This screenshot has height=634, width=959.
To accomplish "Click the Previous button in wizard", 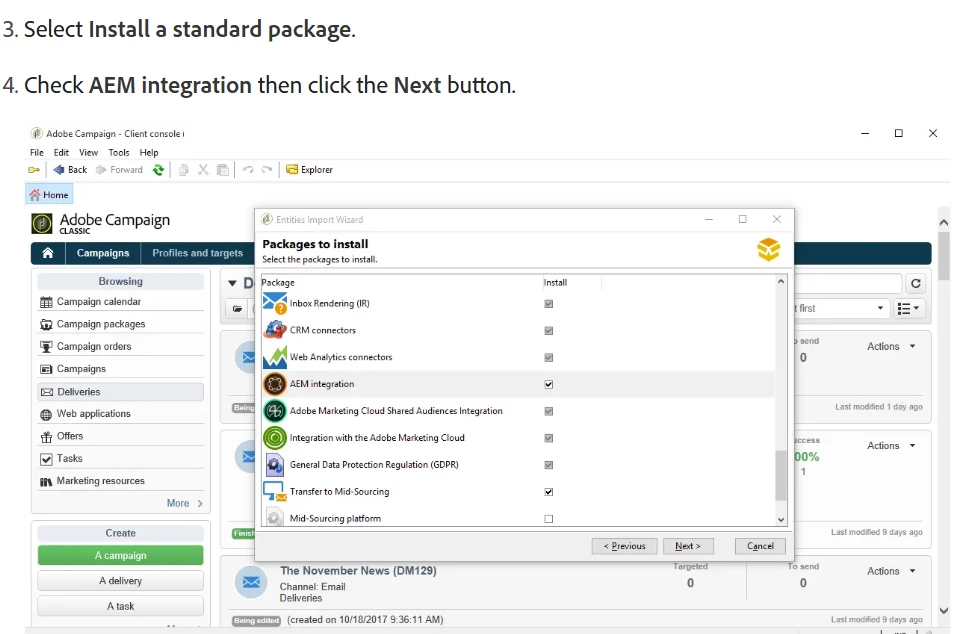I will click(x=624, y=546).
